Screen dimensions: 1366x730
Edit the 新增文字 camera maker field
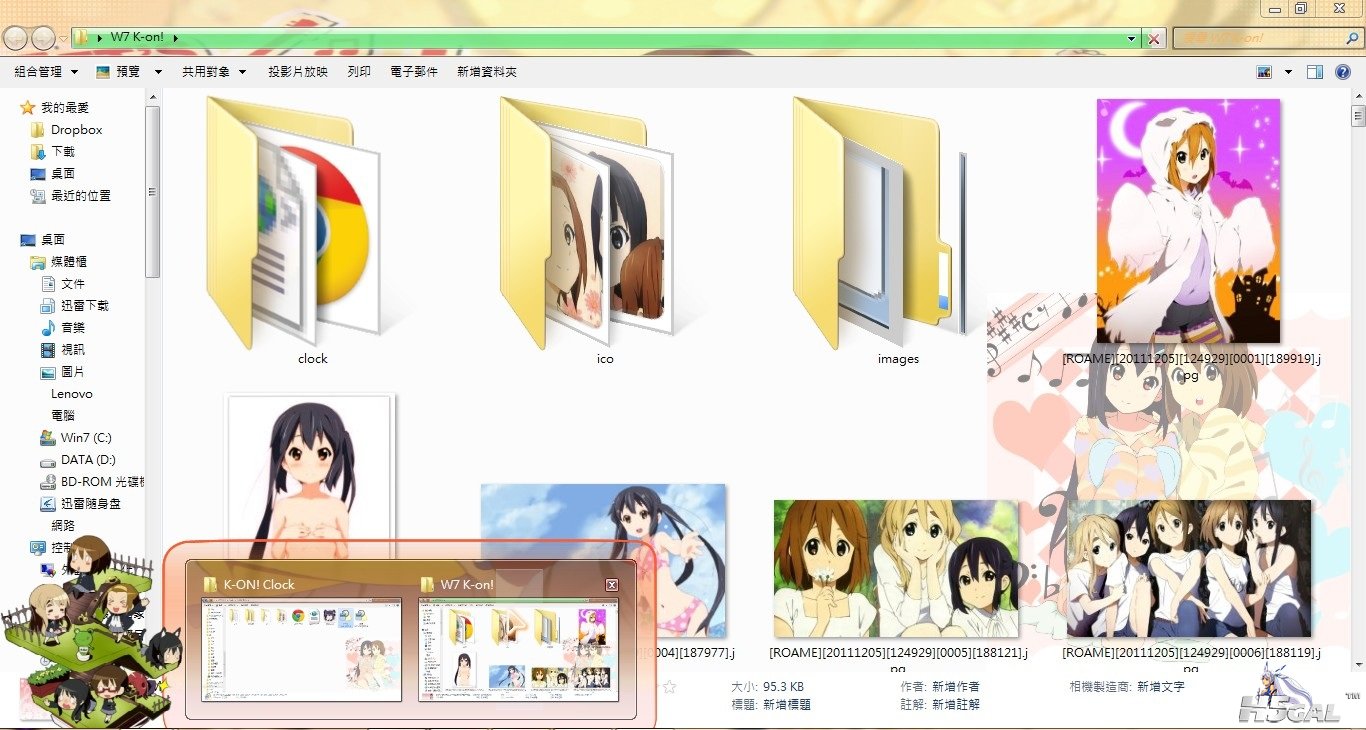[x=1161, y=687]
